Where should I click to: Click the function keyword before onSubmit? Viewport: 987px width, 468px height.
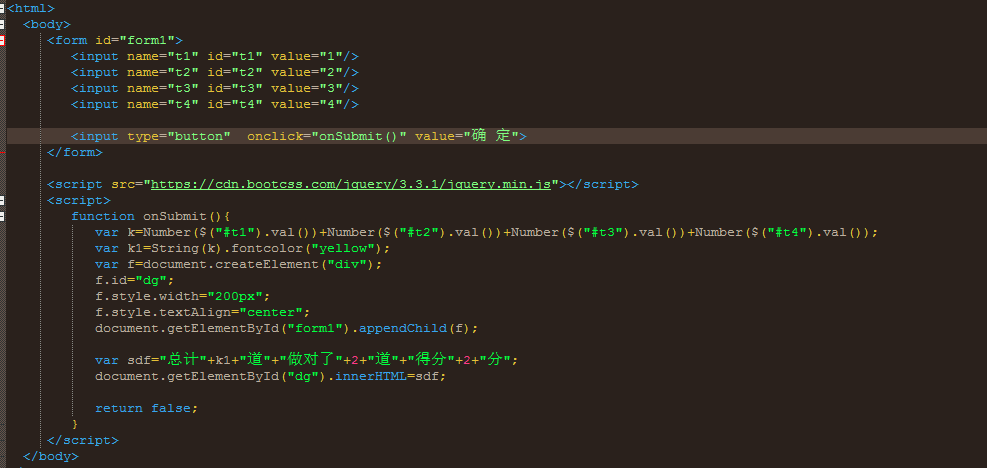pyautogui.click(x=103, y=216)
